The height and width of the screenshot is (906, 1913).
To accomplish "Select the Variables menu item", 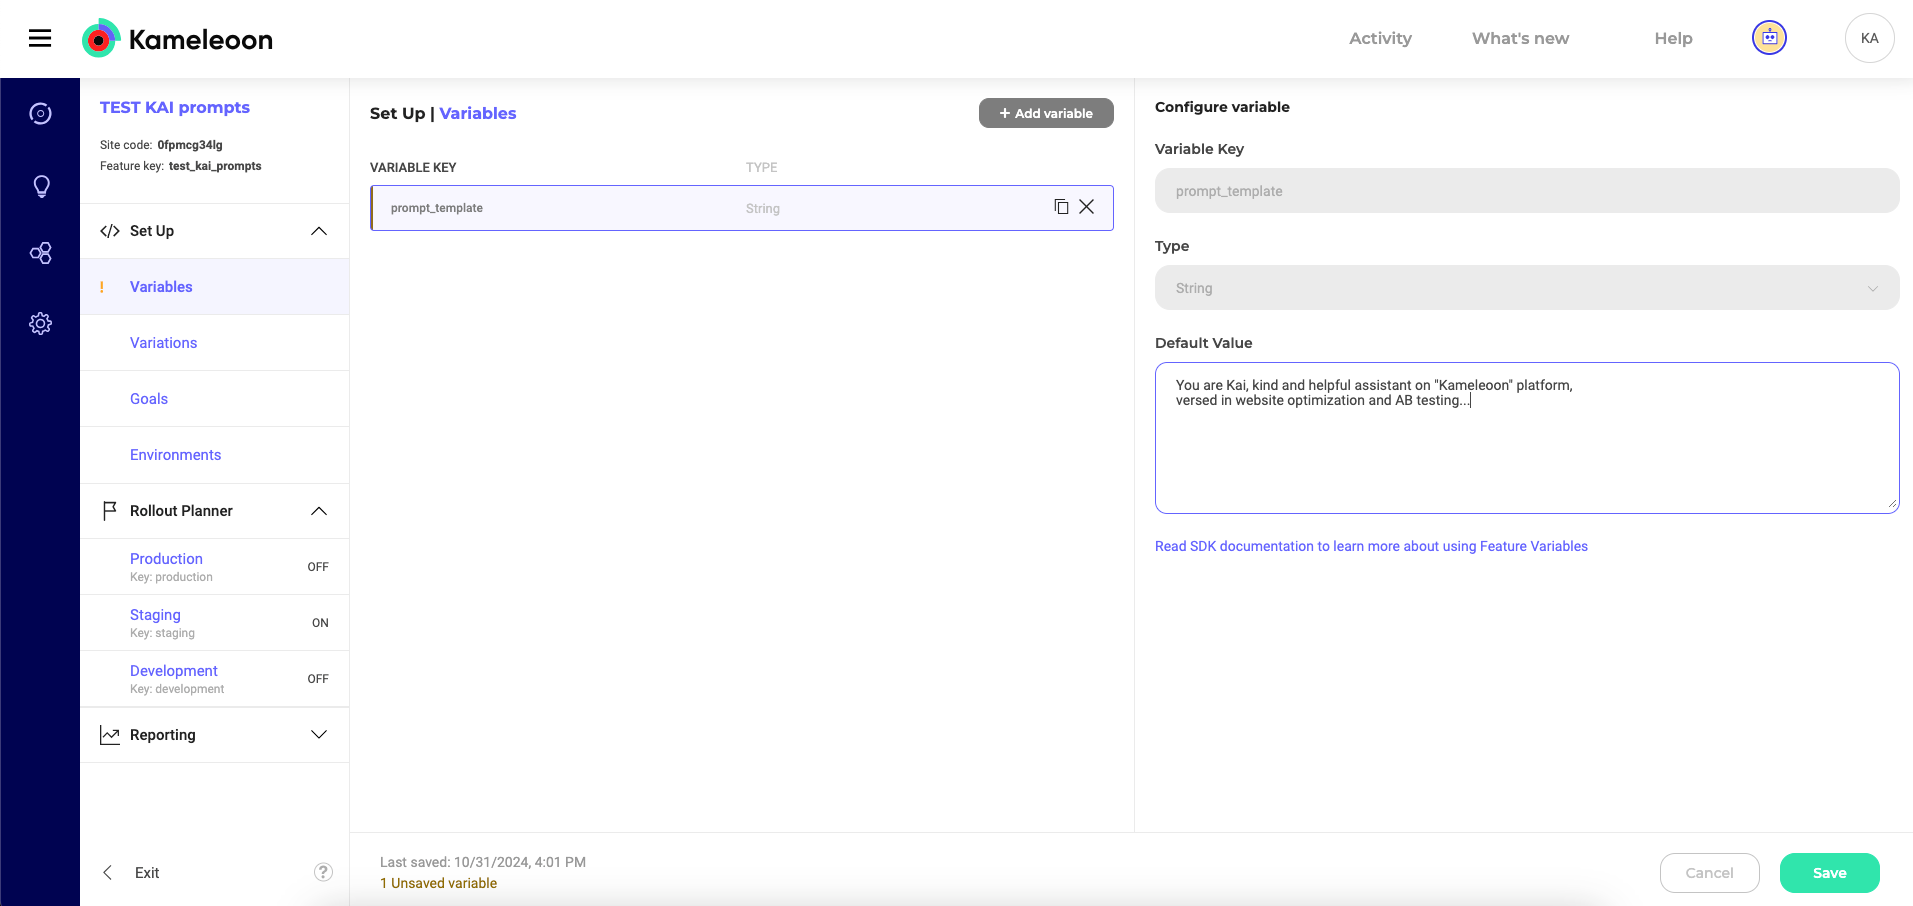I will click(215, 287).
